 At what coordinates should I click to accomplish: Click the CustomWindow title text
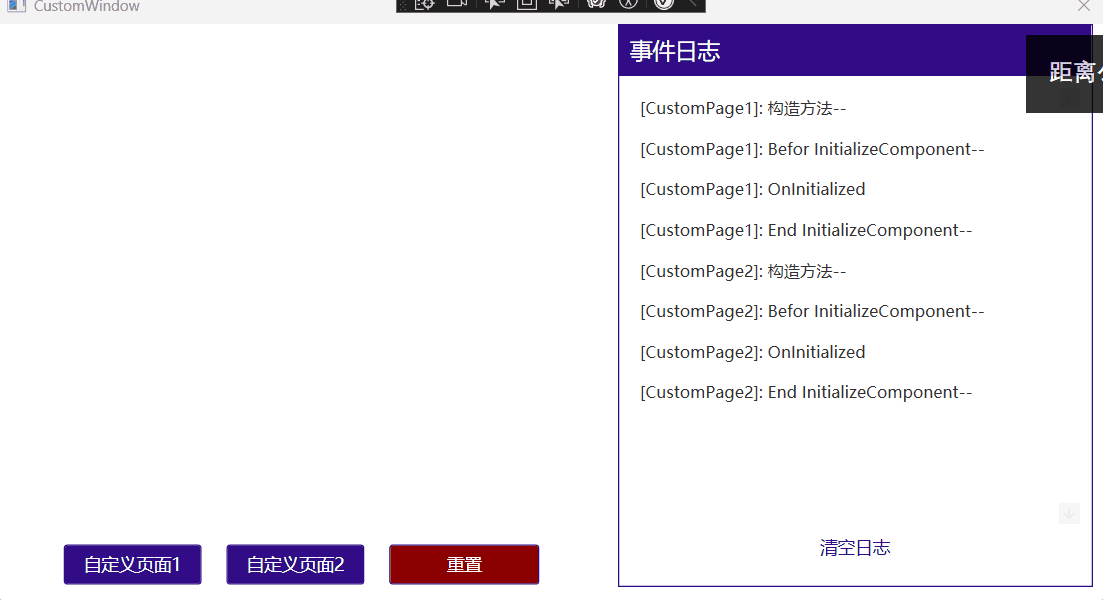pos(87,6)
